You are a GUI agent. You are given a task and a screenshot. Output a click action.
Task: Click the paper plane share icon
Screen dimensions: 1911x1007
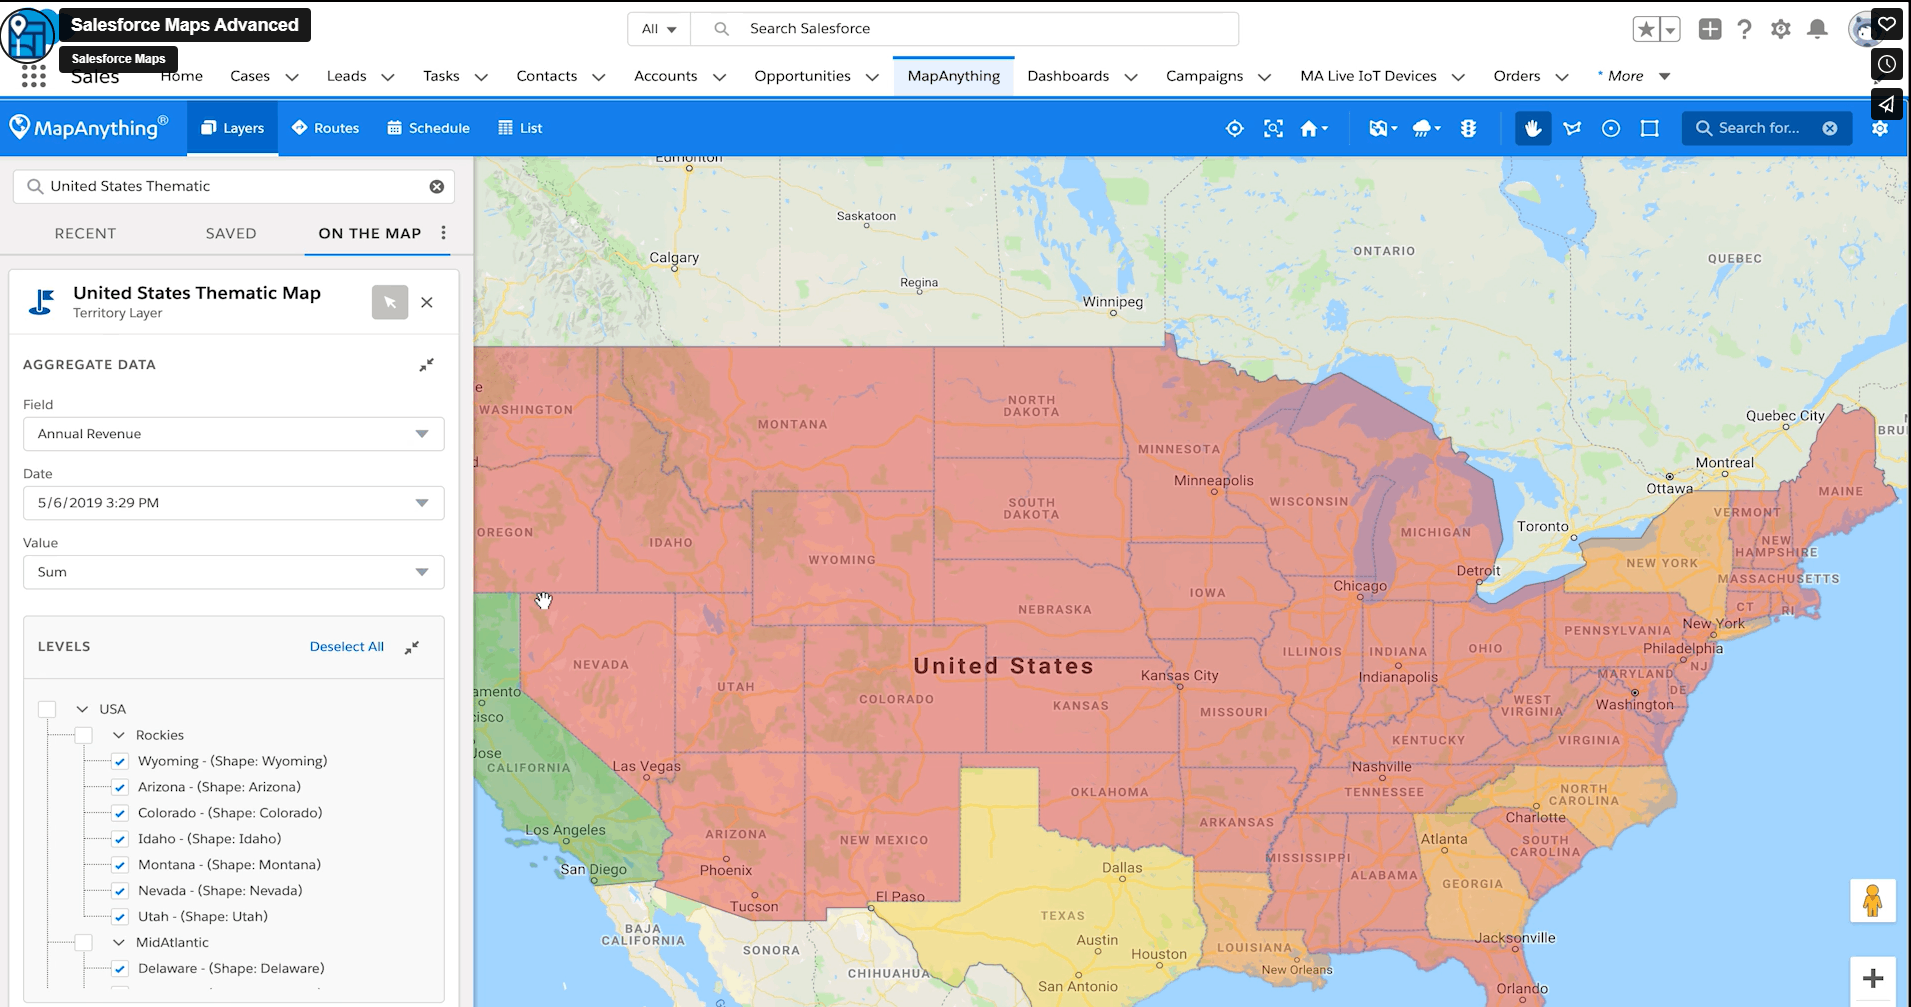[x=1887, y=104]
